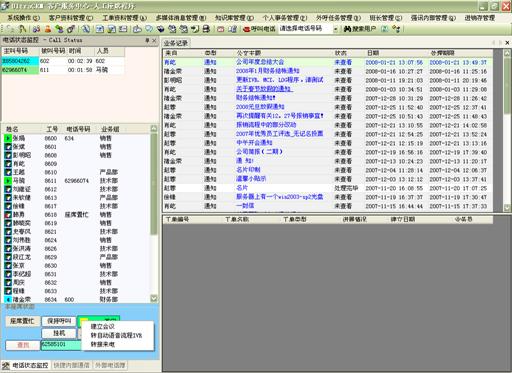Click the speech bubble icon in toolbar
Viewport: 512px width, 373px height.
click(149, 29)
